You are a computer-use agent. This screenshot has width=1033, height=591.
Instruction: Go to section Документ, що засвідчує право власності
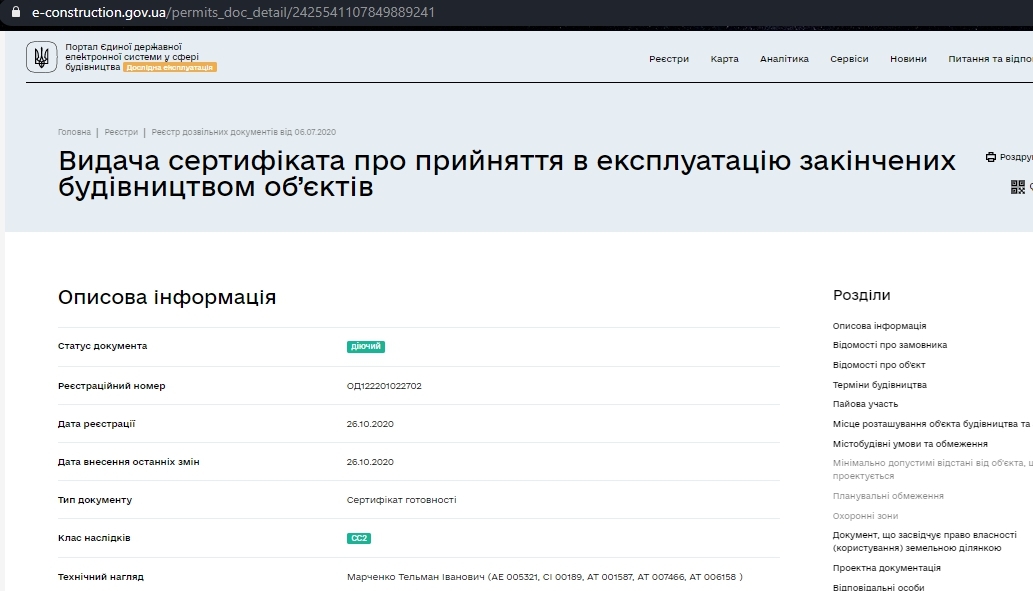click(x=924, y=541)
